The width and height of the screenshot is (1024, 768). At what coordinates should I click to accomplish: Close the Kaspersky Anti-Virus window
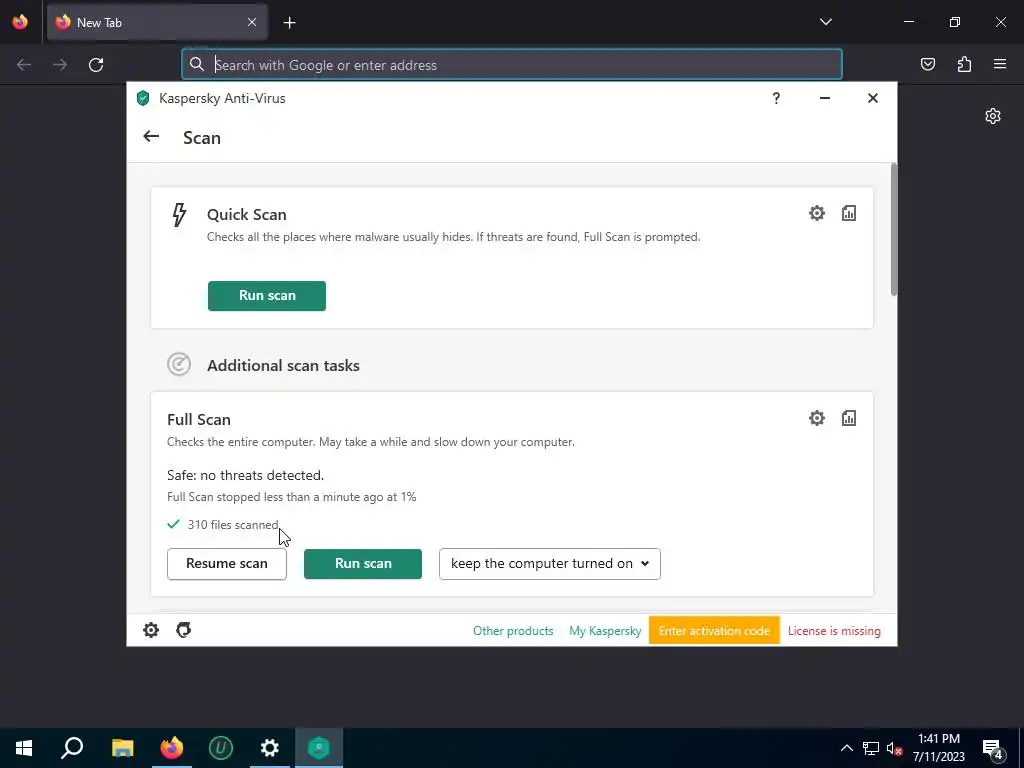click(872, 98)
